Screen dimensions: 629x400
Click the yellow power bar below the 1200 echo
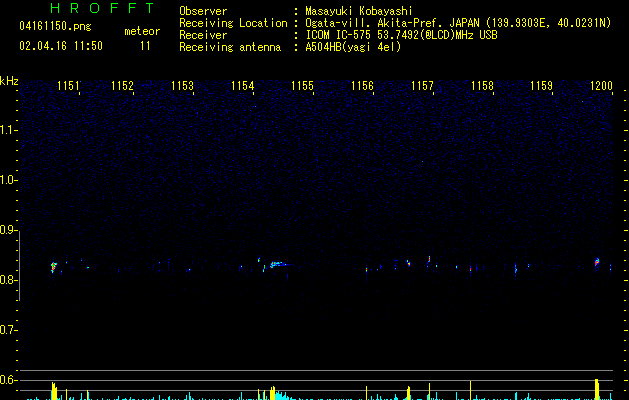click(x=597, y=389)
